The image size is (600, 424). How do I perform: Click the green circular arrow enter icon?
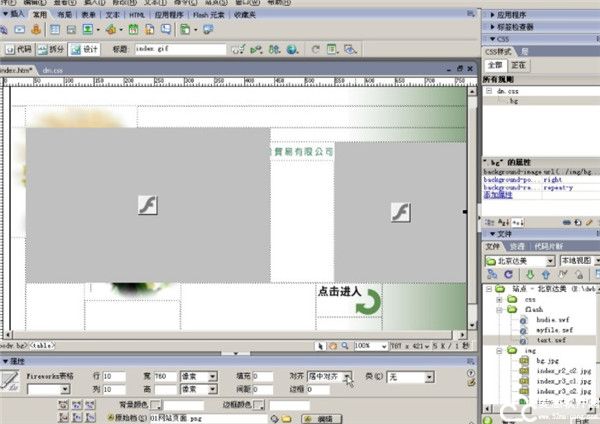pos(367,301)
